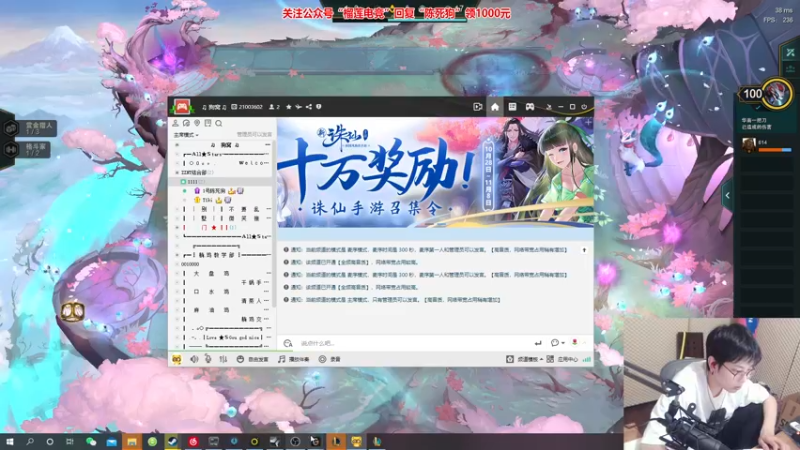Select the All★Stars sub-channel row
This screenshot has width=800, height=450.
pyautogui.click(x=222, y=154)
